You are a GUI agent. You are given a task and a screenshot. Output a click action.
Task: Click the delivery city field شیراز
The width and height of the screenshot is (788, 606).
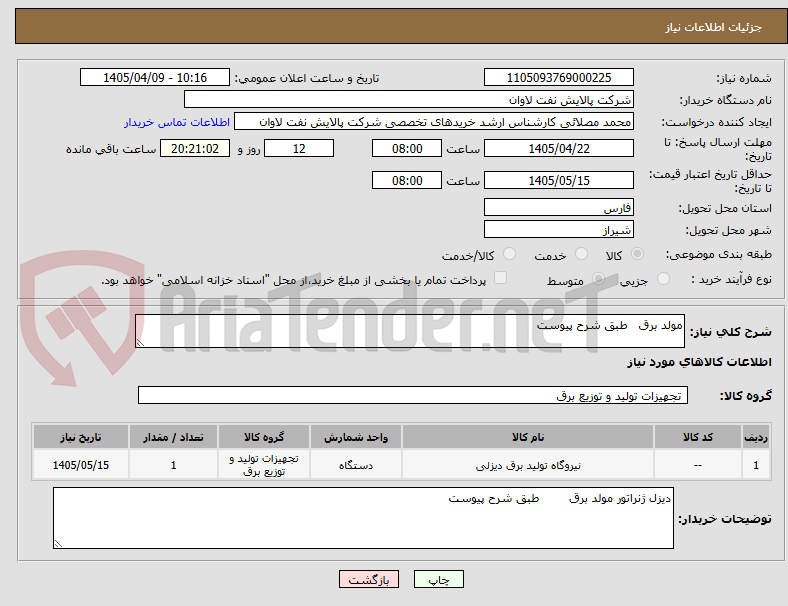(559, 230)
